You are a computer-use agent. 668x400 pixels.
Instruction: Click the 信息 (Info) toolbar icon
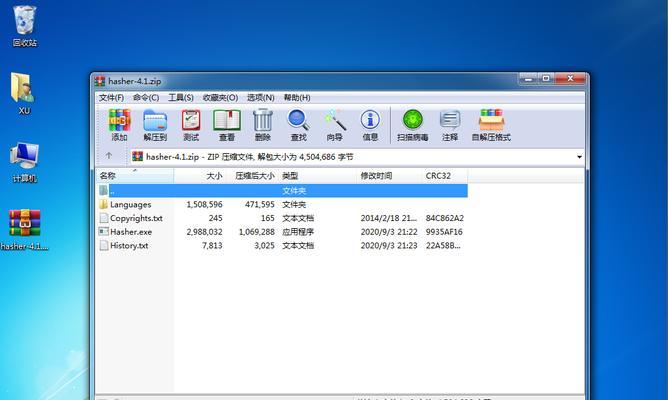click(370, 121)
